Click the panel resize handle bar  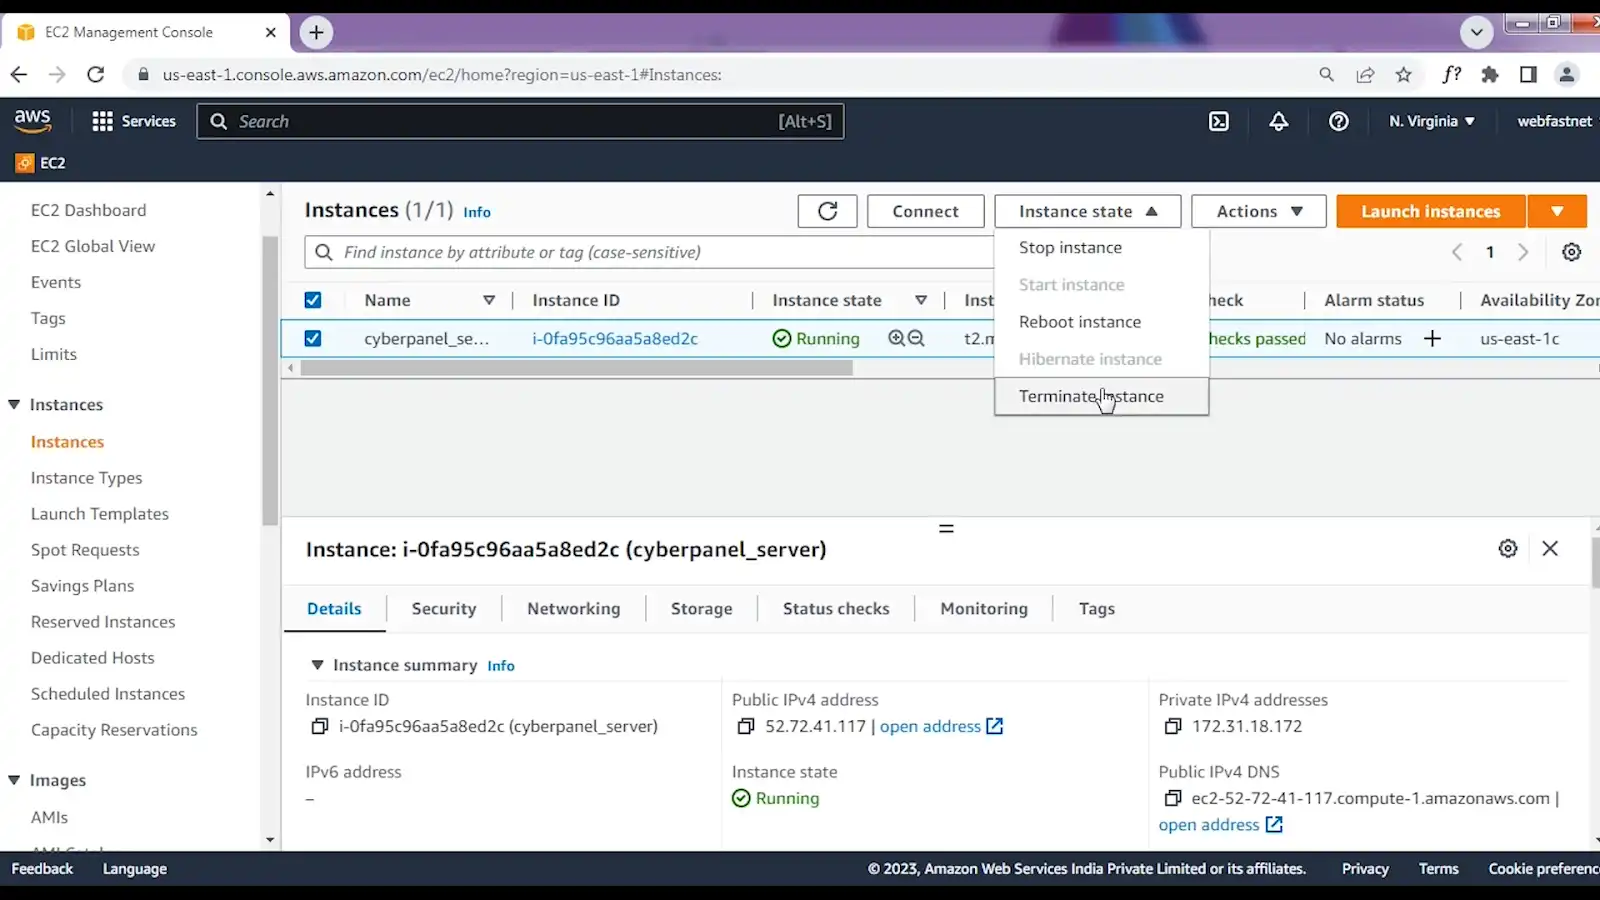pyautogui.click(x=946, y=528)
